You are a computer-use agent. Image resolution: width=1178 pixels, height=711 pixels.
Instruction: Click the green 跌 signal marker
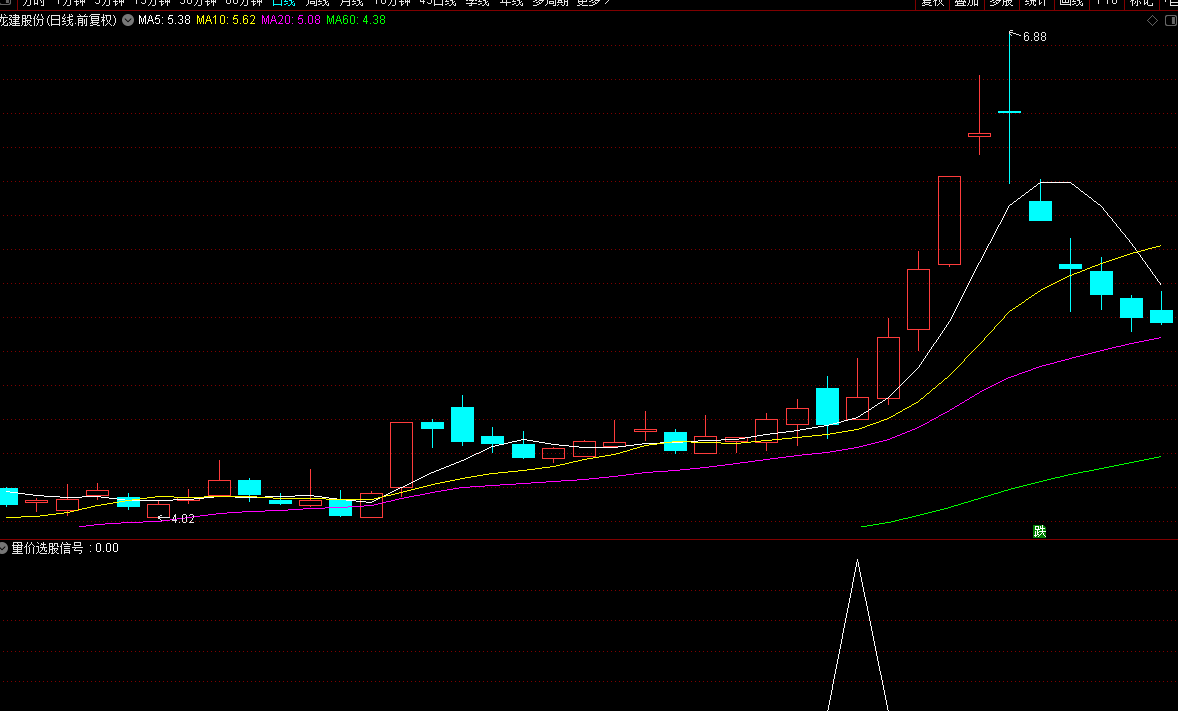tap(1040, 532)
